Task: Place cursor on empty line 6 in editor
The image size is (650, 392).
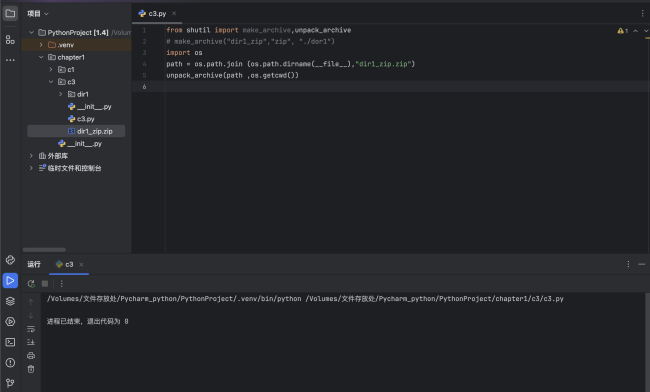Action: (406, 87)
